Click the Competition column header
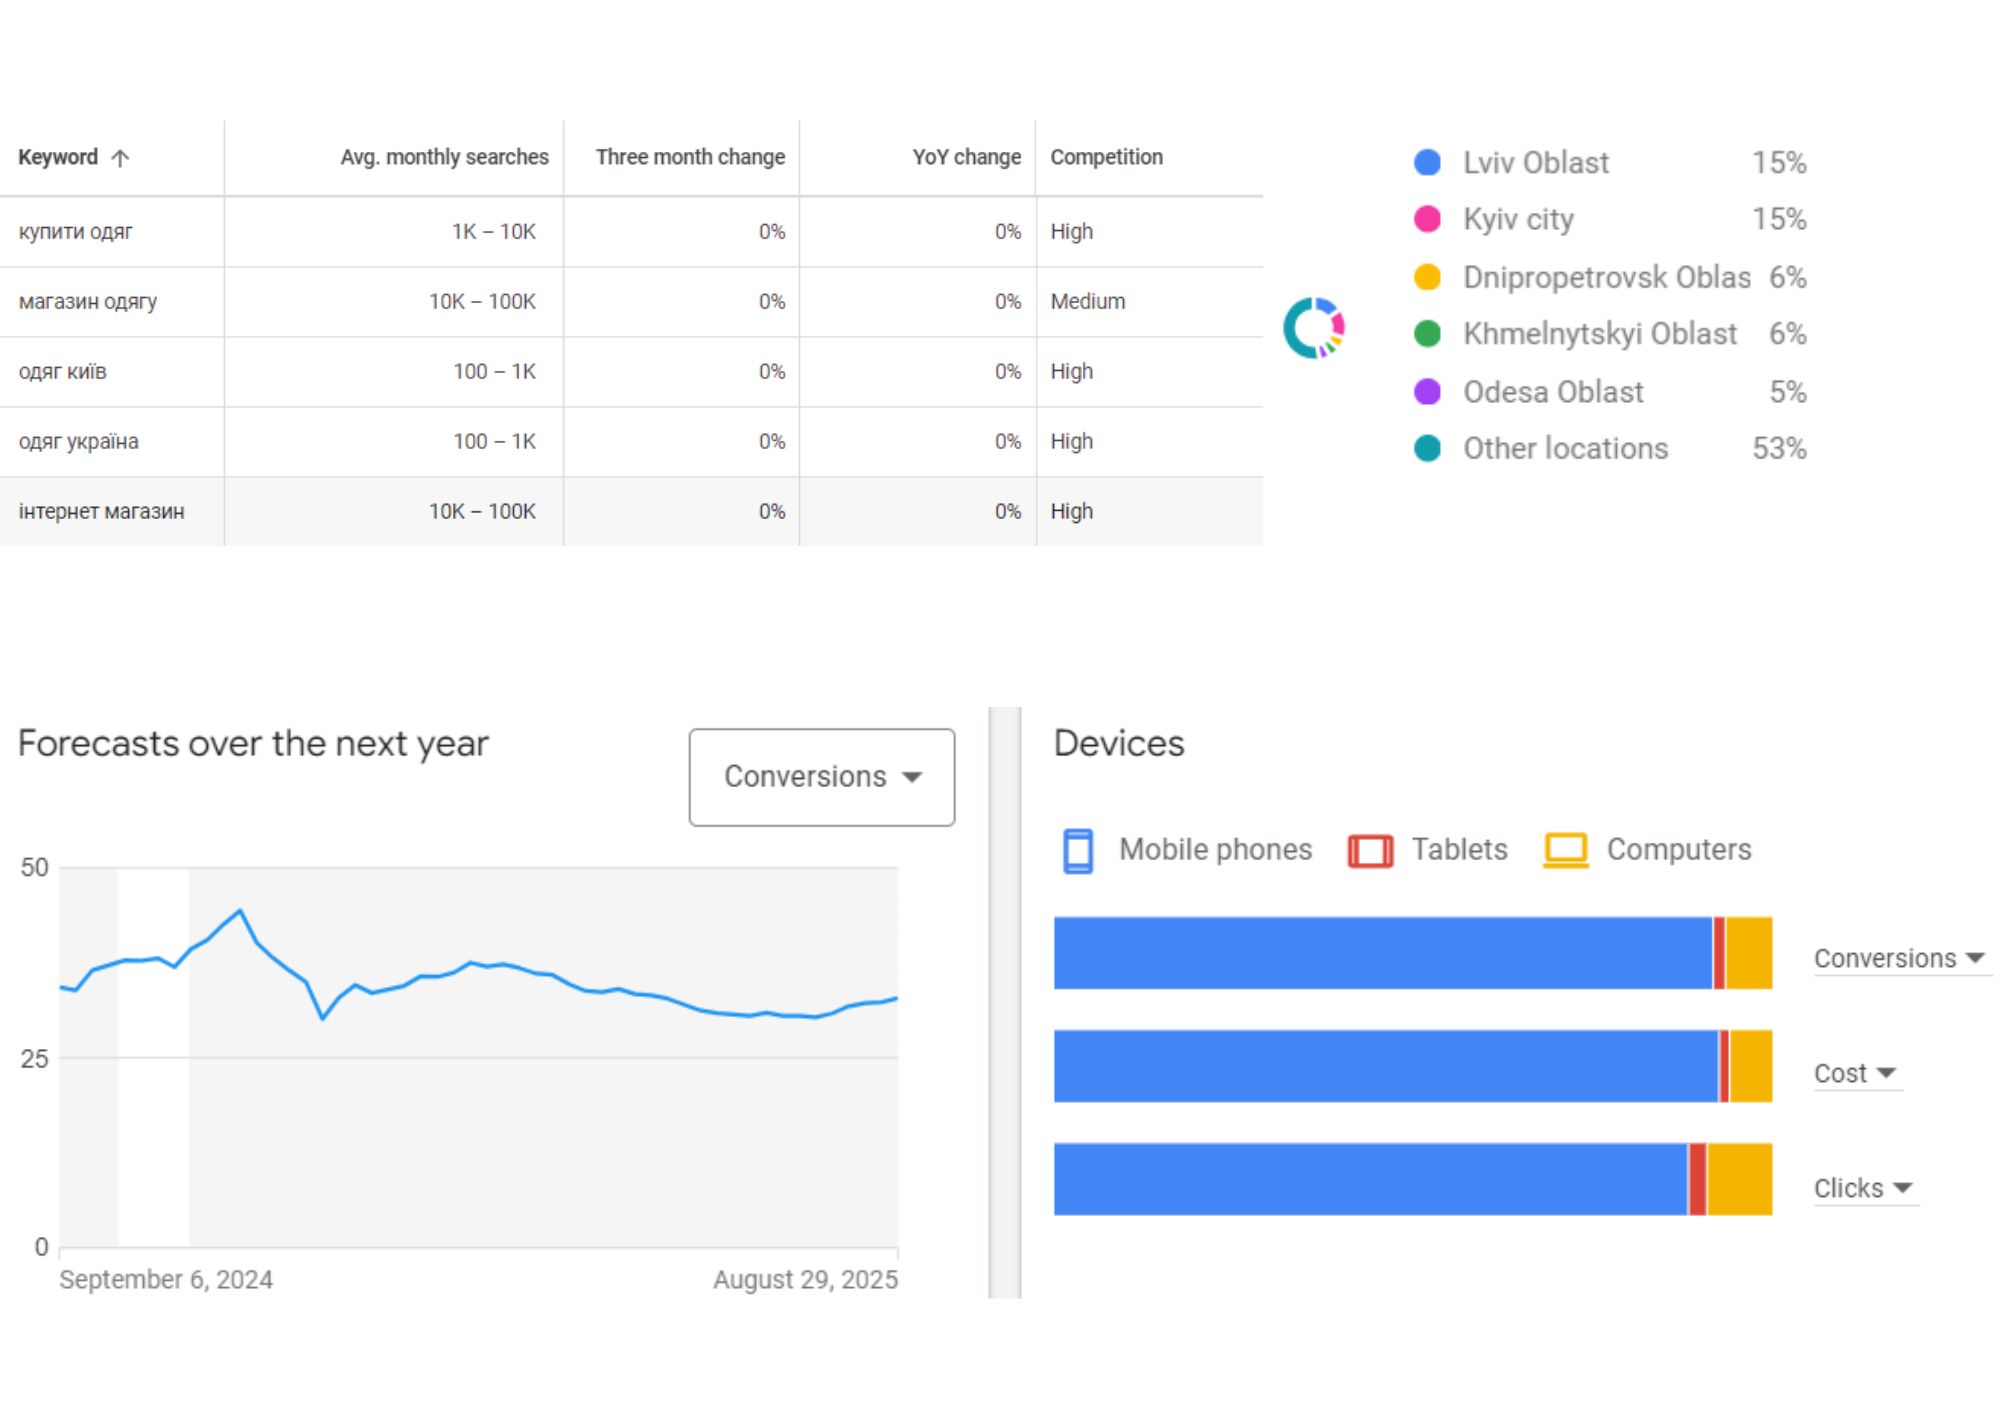 [1106, 157]
